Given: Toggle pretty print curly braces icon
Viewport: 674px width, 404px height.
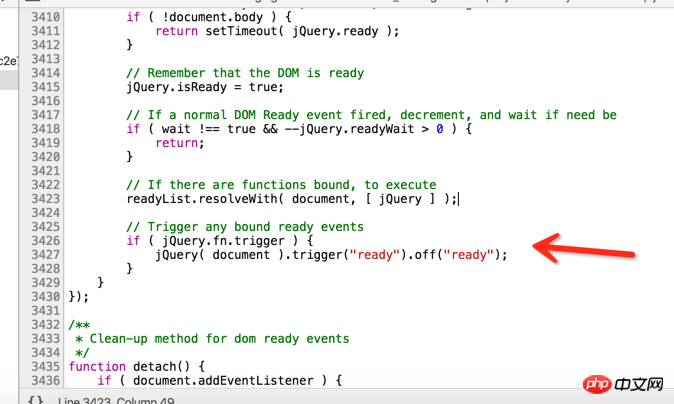Looking at the screenshot, I should click(x=35, y=400).
